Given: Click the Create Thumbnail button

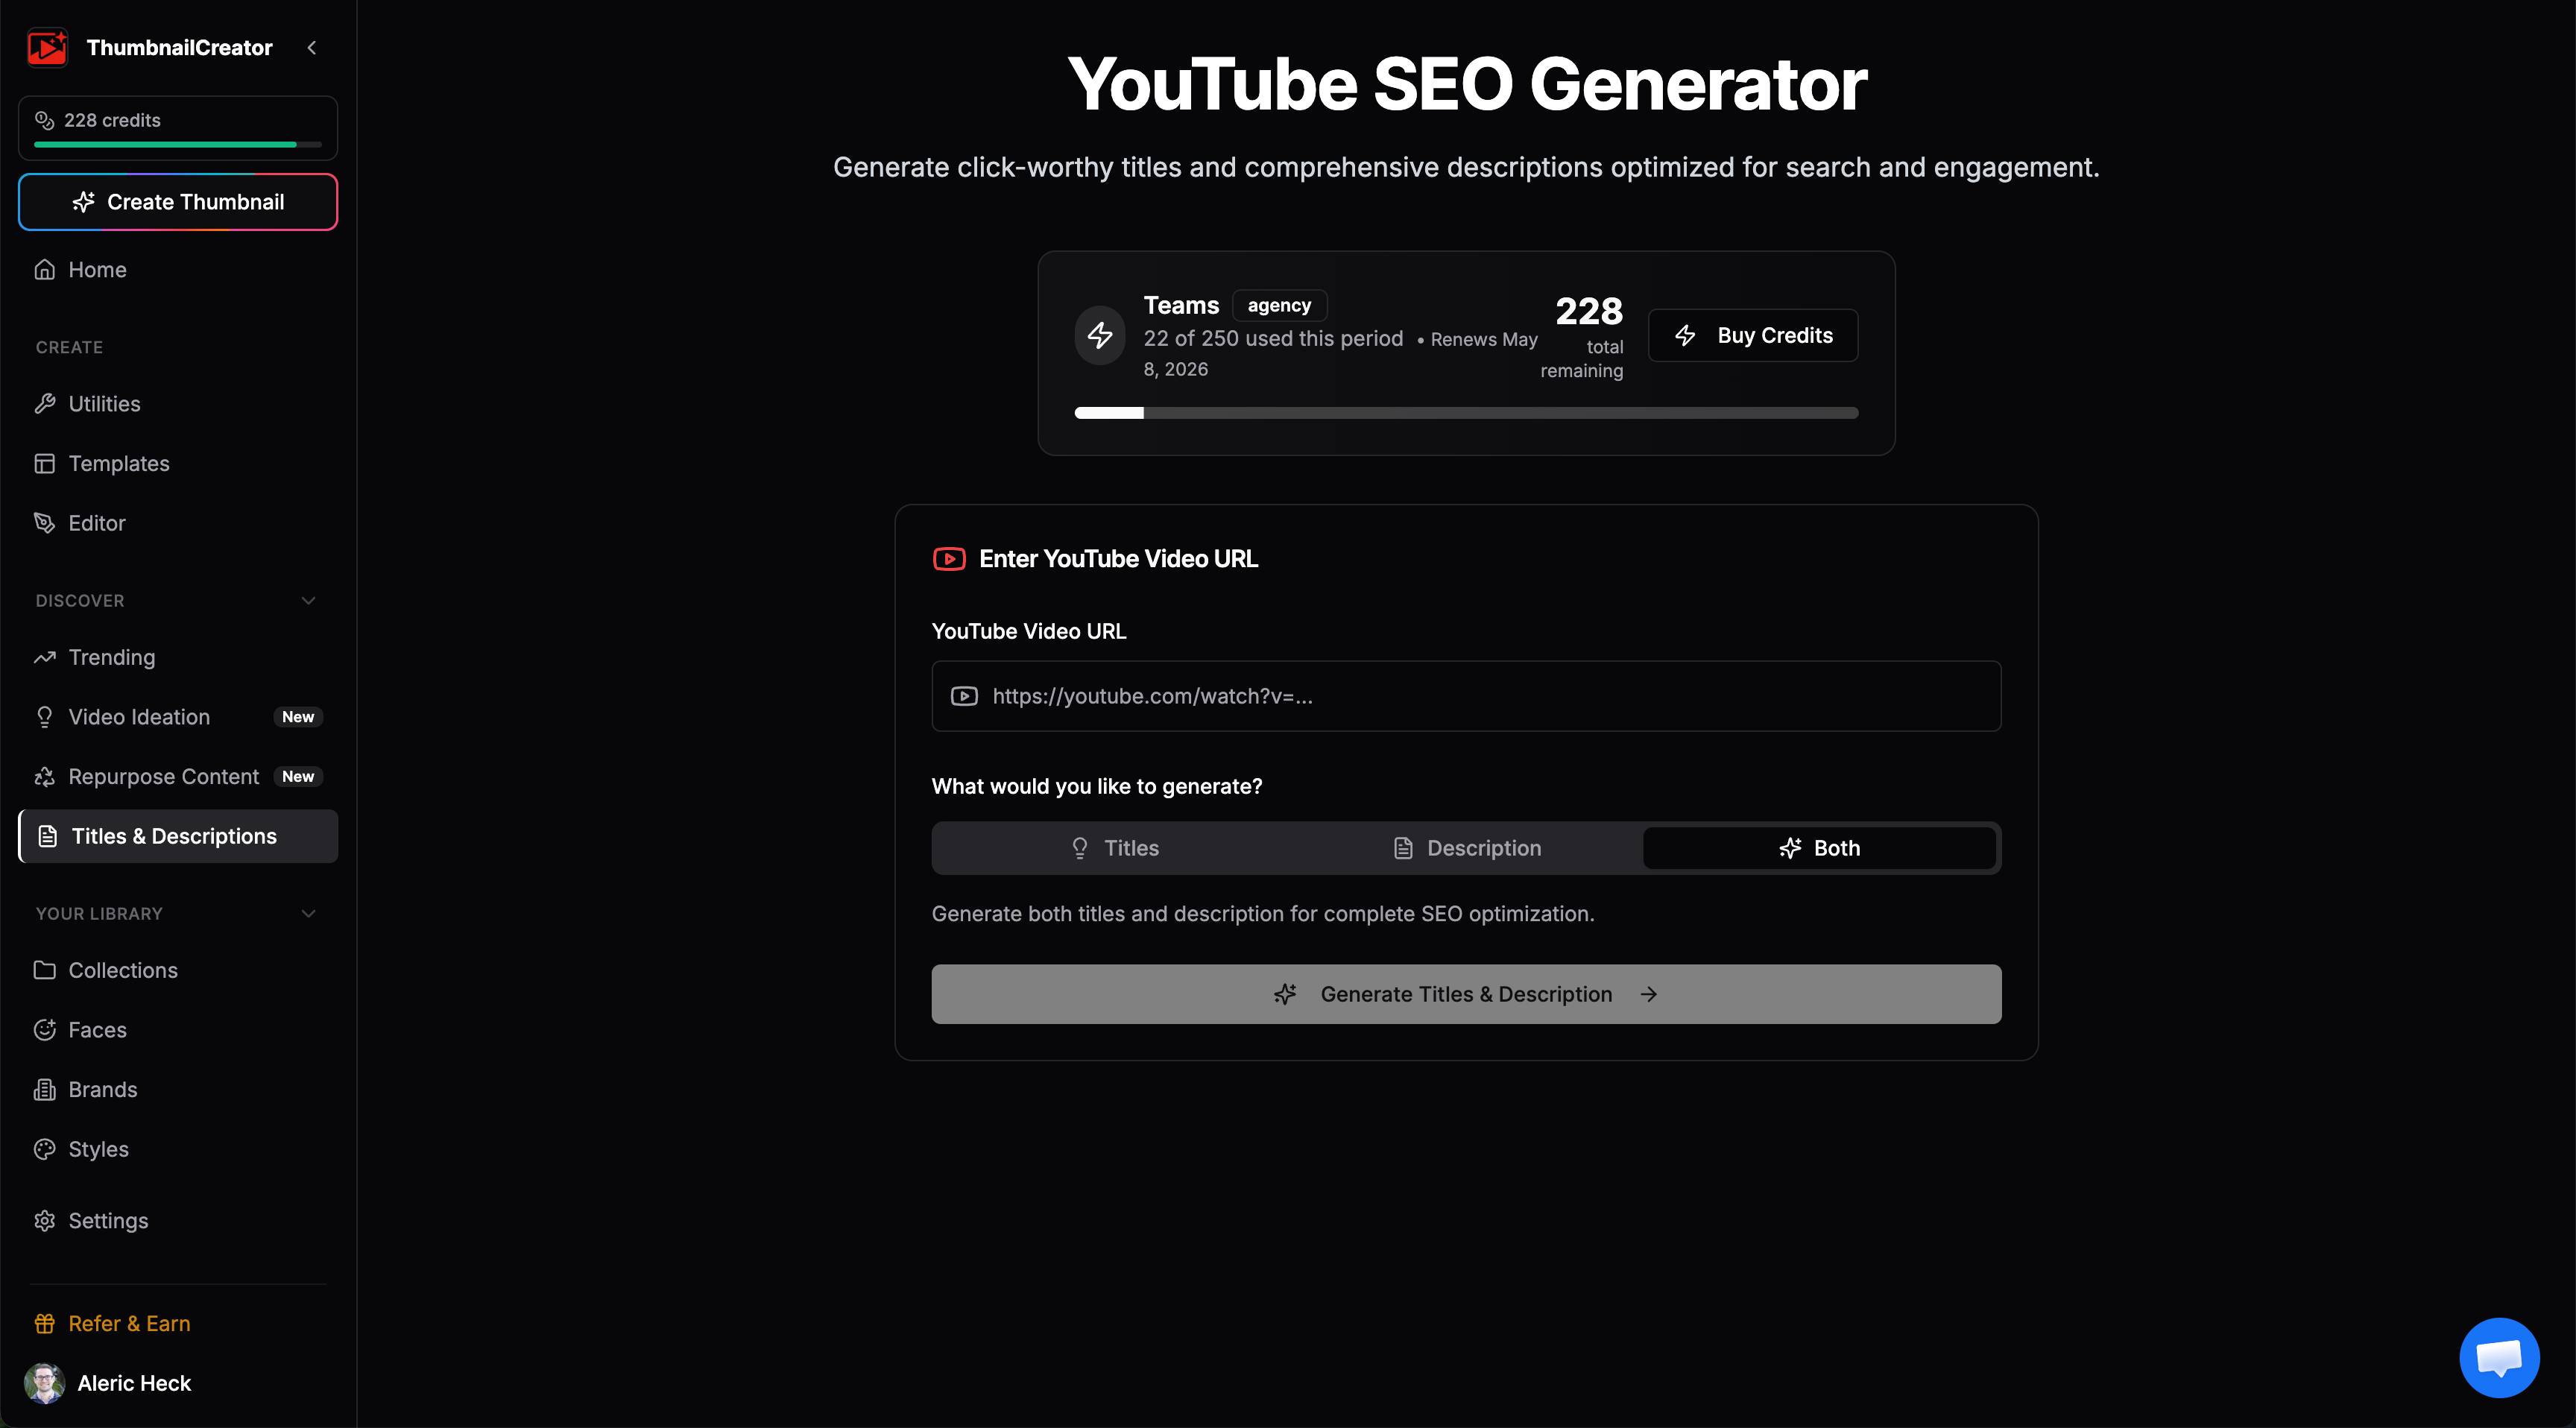Looking at the screenshot, I should coord(178,202).
